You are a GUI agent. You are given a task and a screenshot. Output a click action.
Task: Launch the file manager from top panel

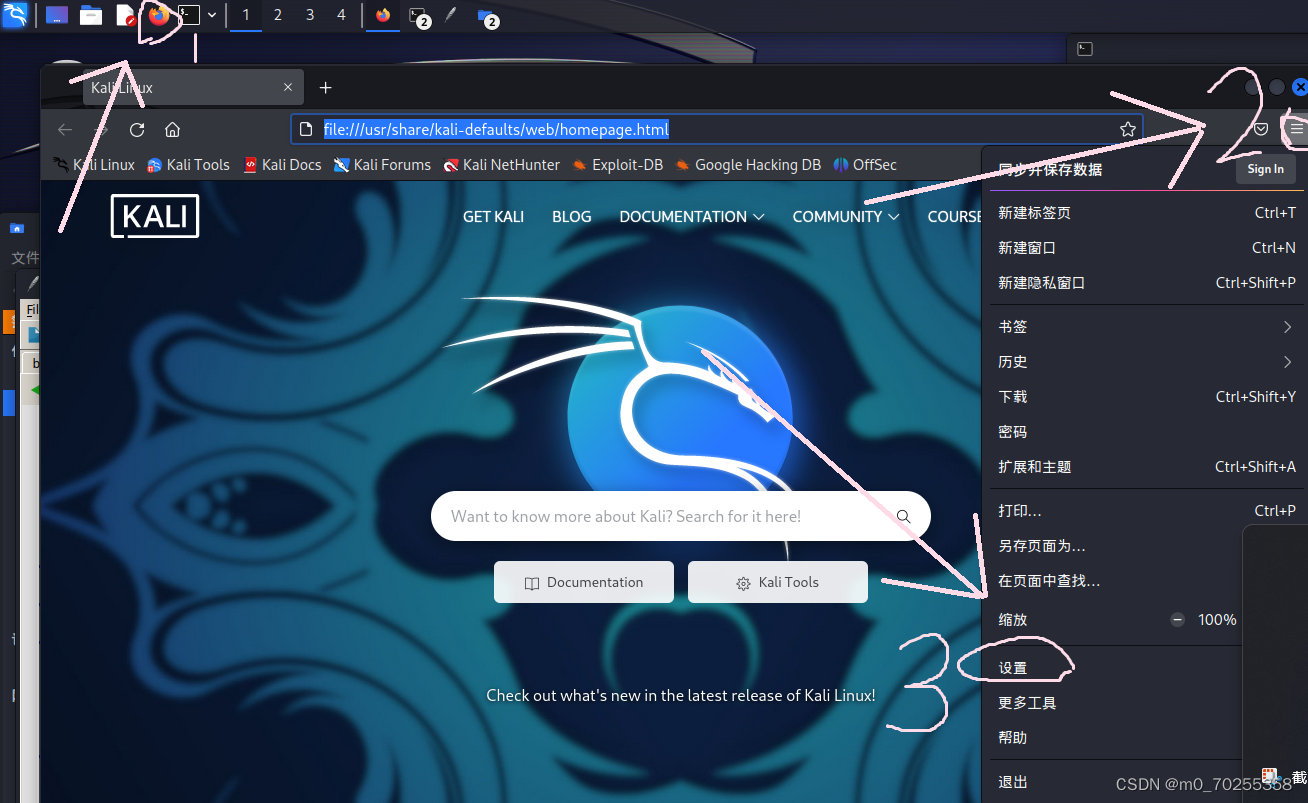point(91,15)
